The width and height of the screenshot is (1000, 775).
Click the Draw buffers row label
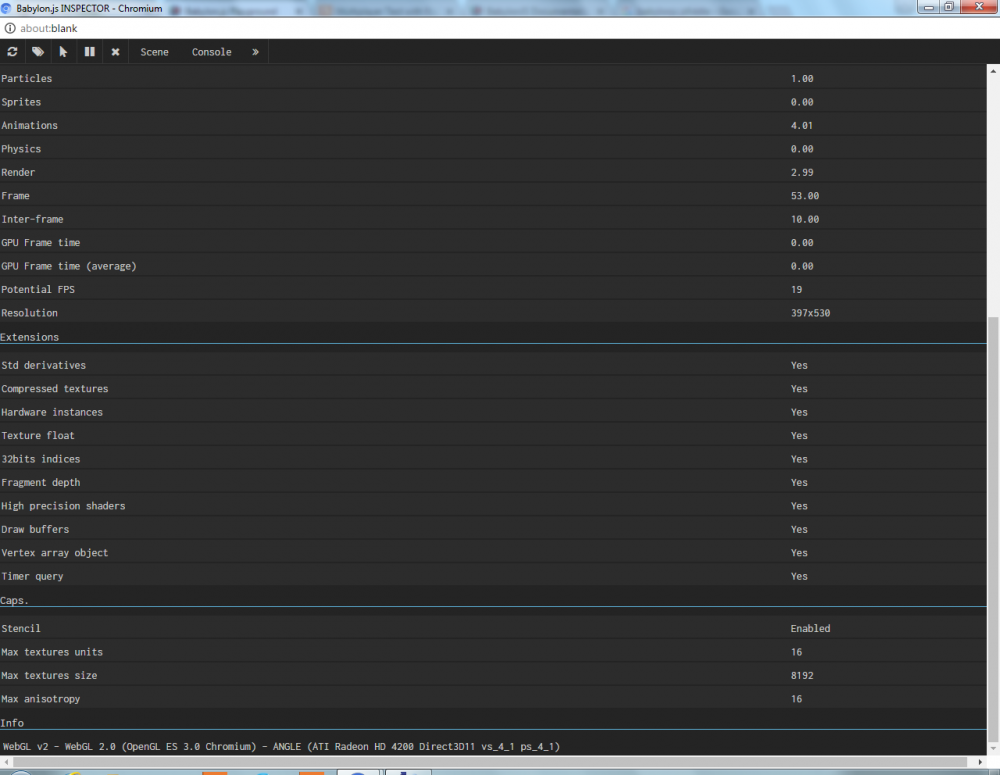(35, 529)
